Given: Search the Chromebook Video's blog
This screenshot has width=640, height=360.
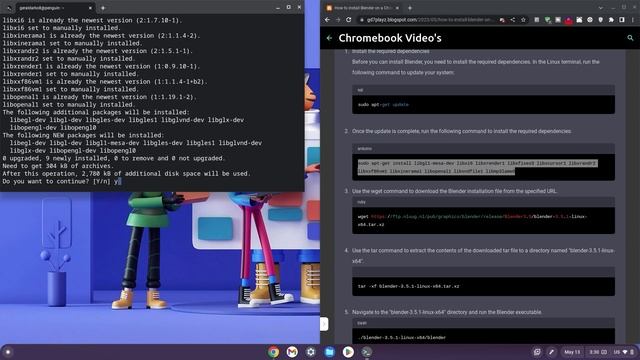Looking at the screenshot, I should [x=630, y=38].
